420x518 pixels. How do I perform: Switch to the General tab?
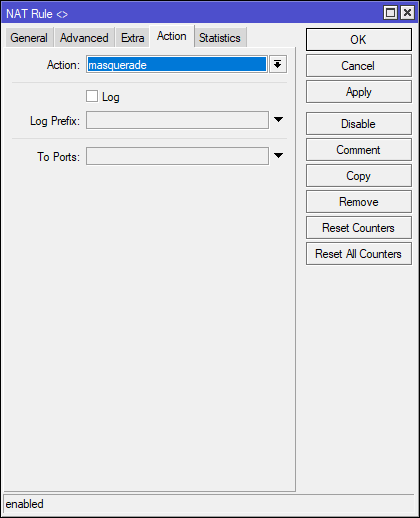click(x=29, y=38)
